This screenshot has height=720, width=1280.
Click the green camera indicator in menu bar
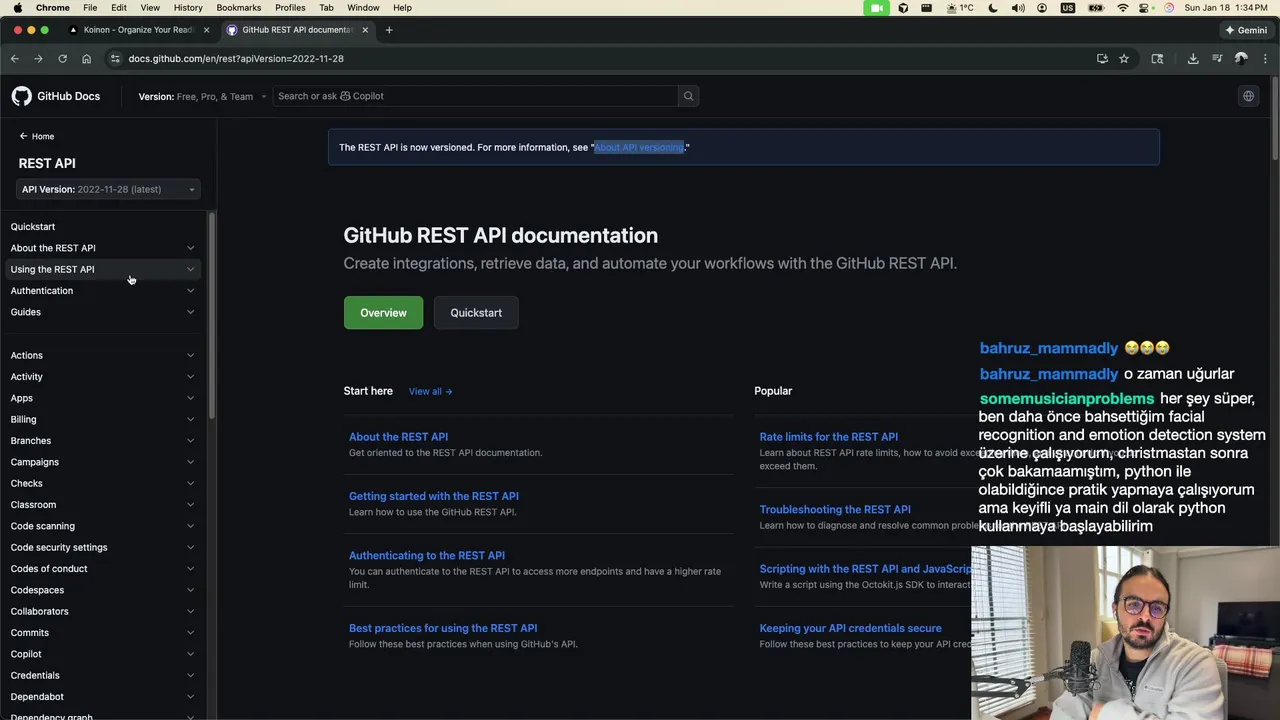coord(877,8)
